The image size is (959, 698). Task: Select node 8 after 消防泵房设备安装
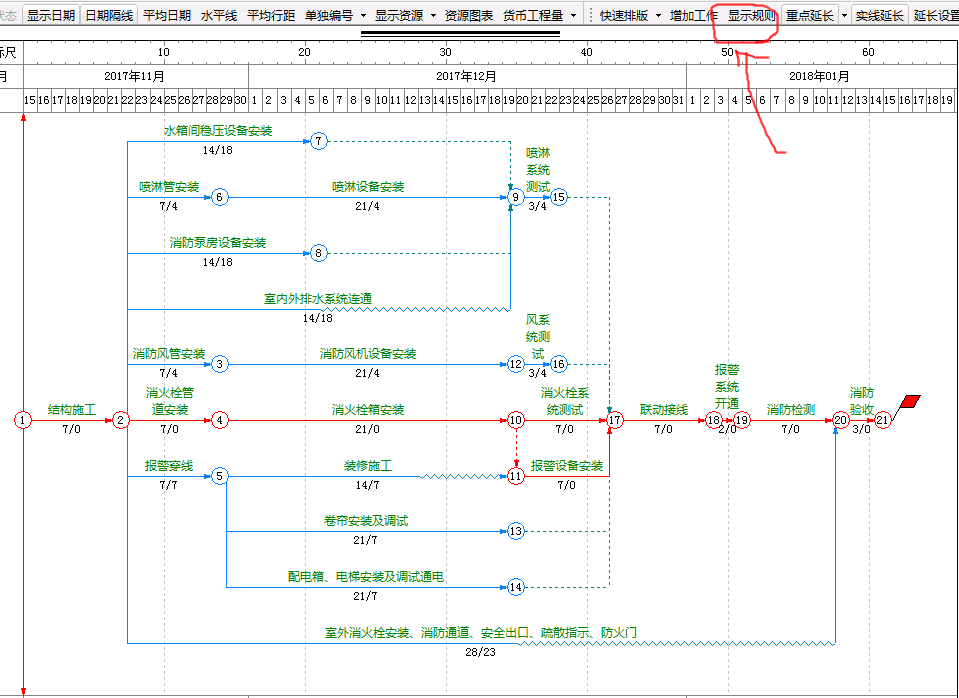click(319, 253)
